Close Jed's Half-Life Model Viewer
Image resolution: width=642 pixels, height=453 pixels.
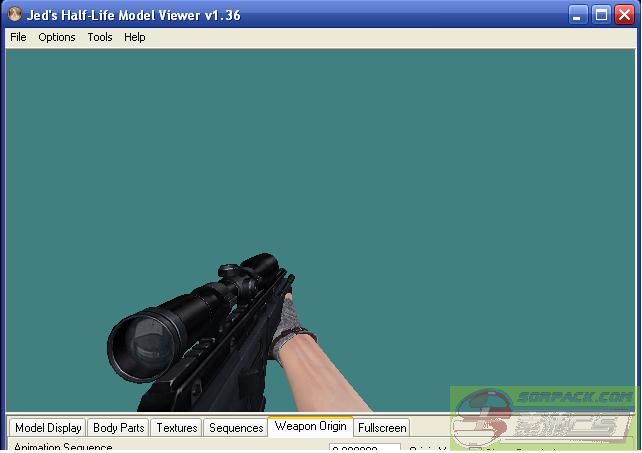click(x=624, y=15)
